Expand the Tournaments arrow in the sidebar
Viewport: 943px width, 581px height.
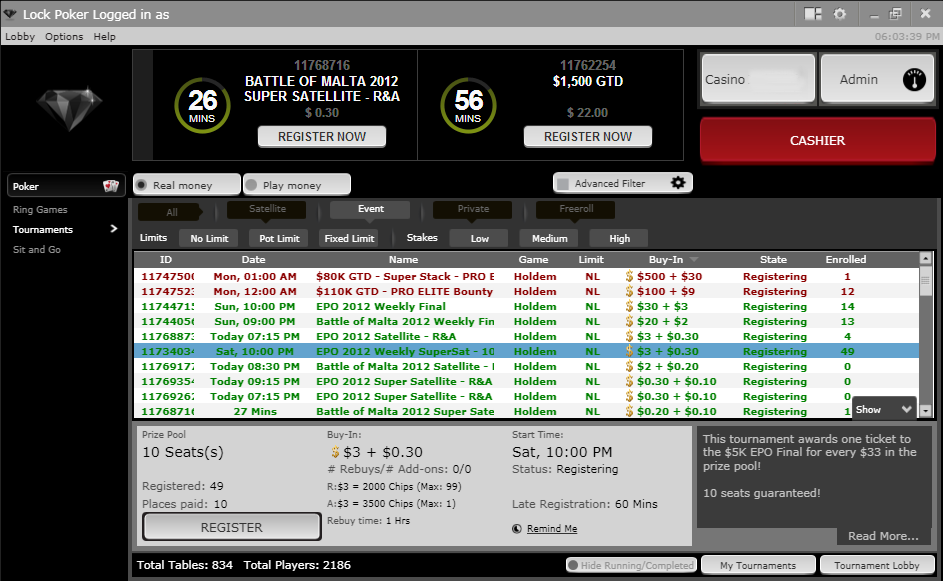(x=114, y=229)
